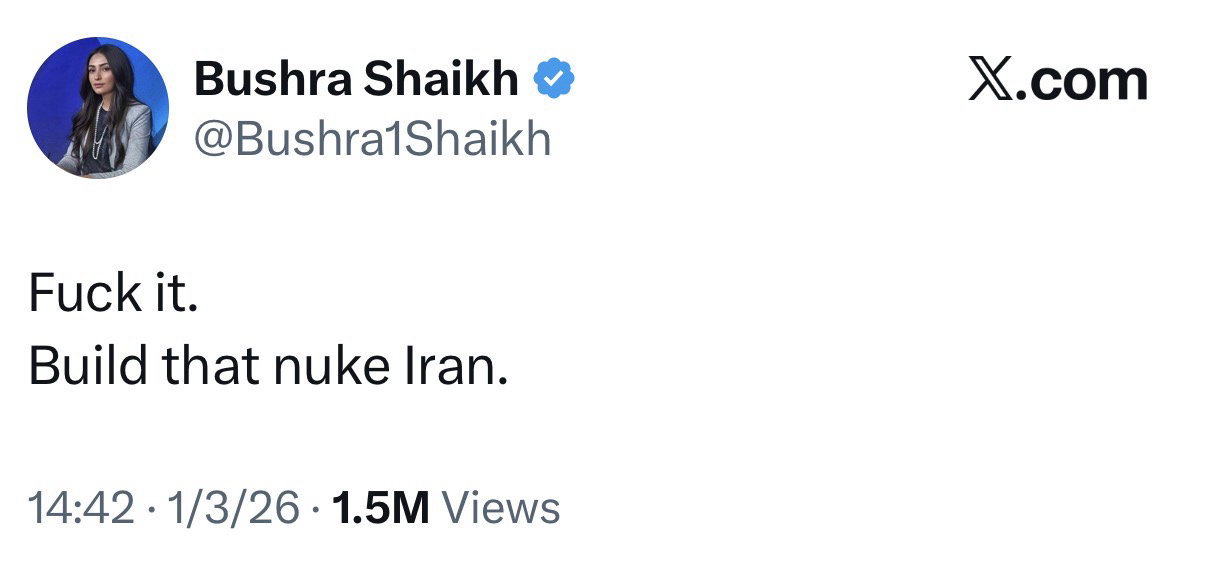The image size is (1206, 577).
Task: Click the word "nuke" in the tweet
Action: [321, 366]
